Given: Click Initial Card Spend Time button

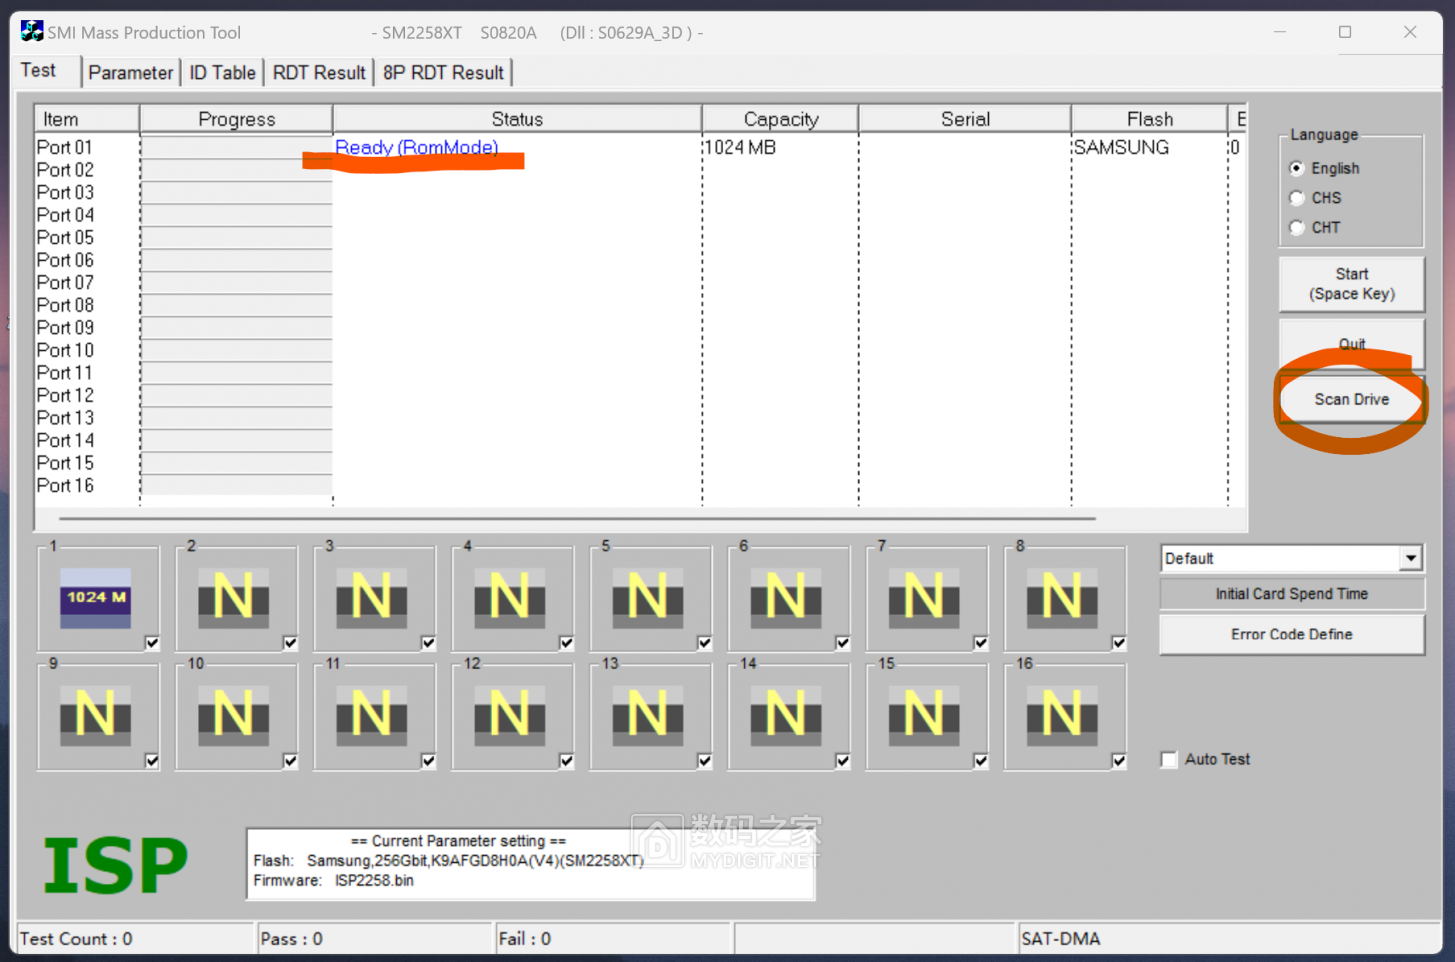Looking at the screenshot, I should (1292, 594).
